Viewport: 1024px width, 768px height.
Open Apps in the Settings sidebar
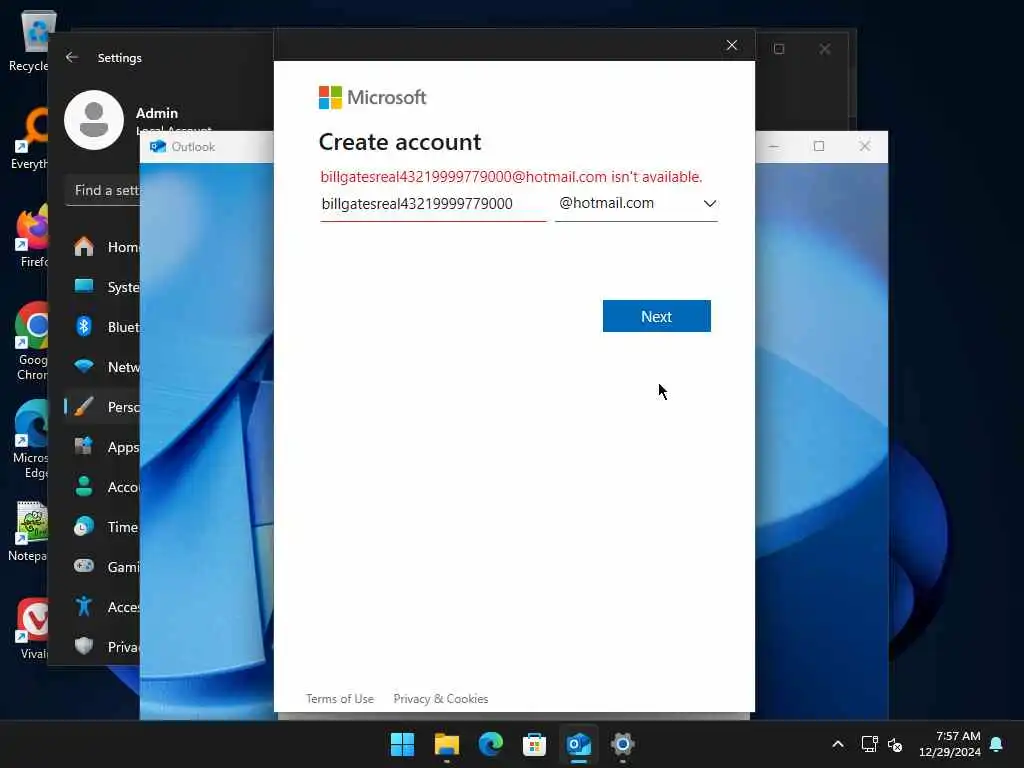click(x=103, y=447)
